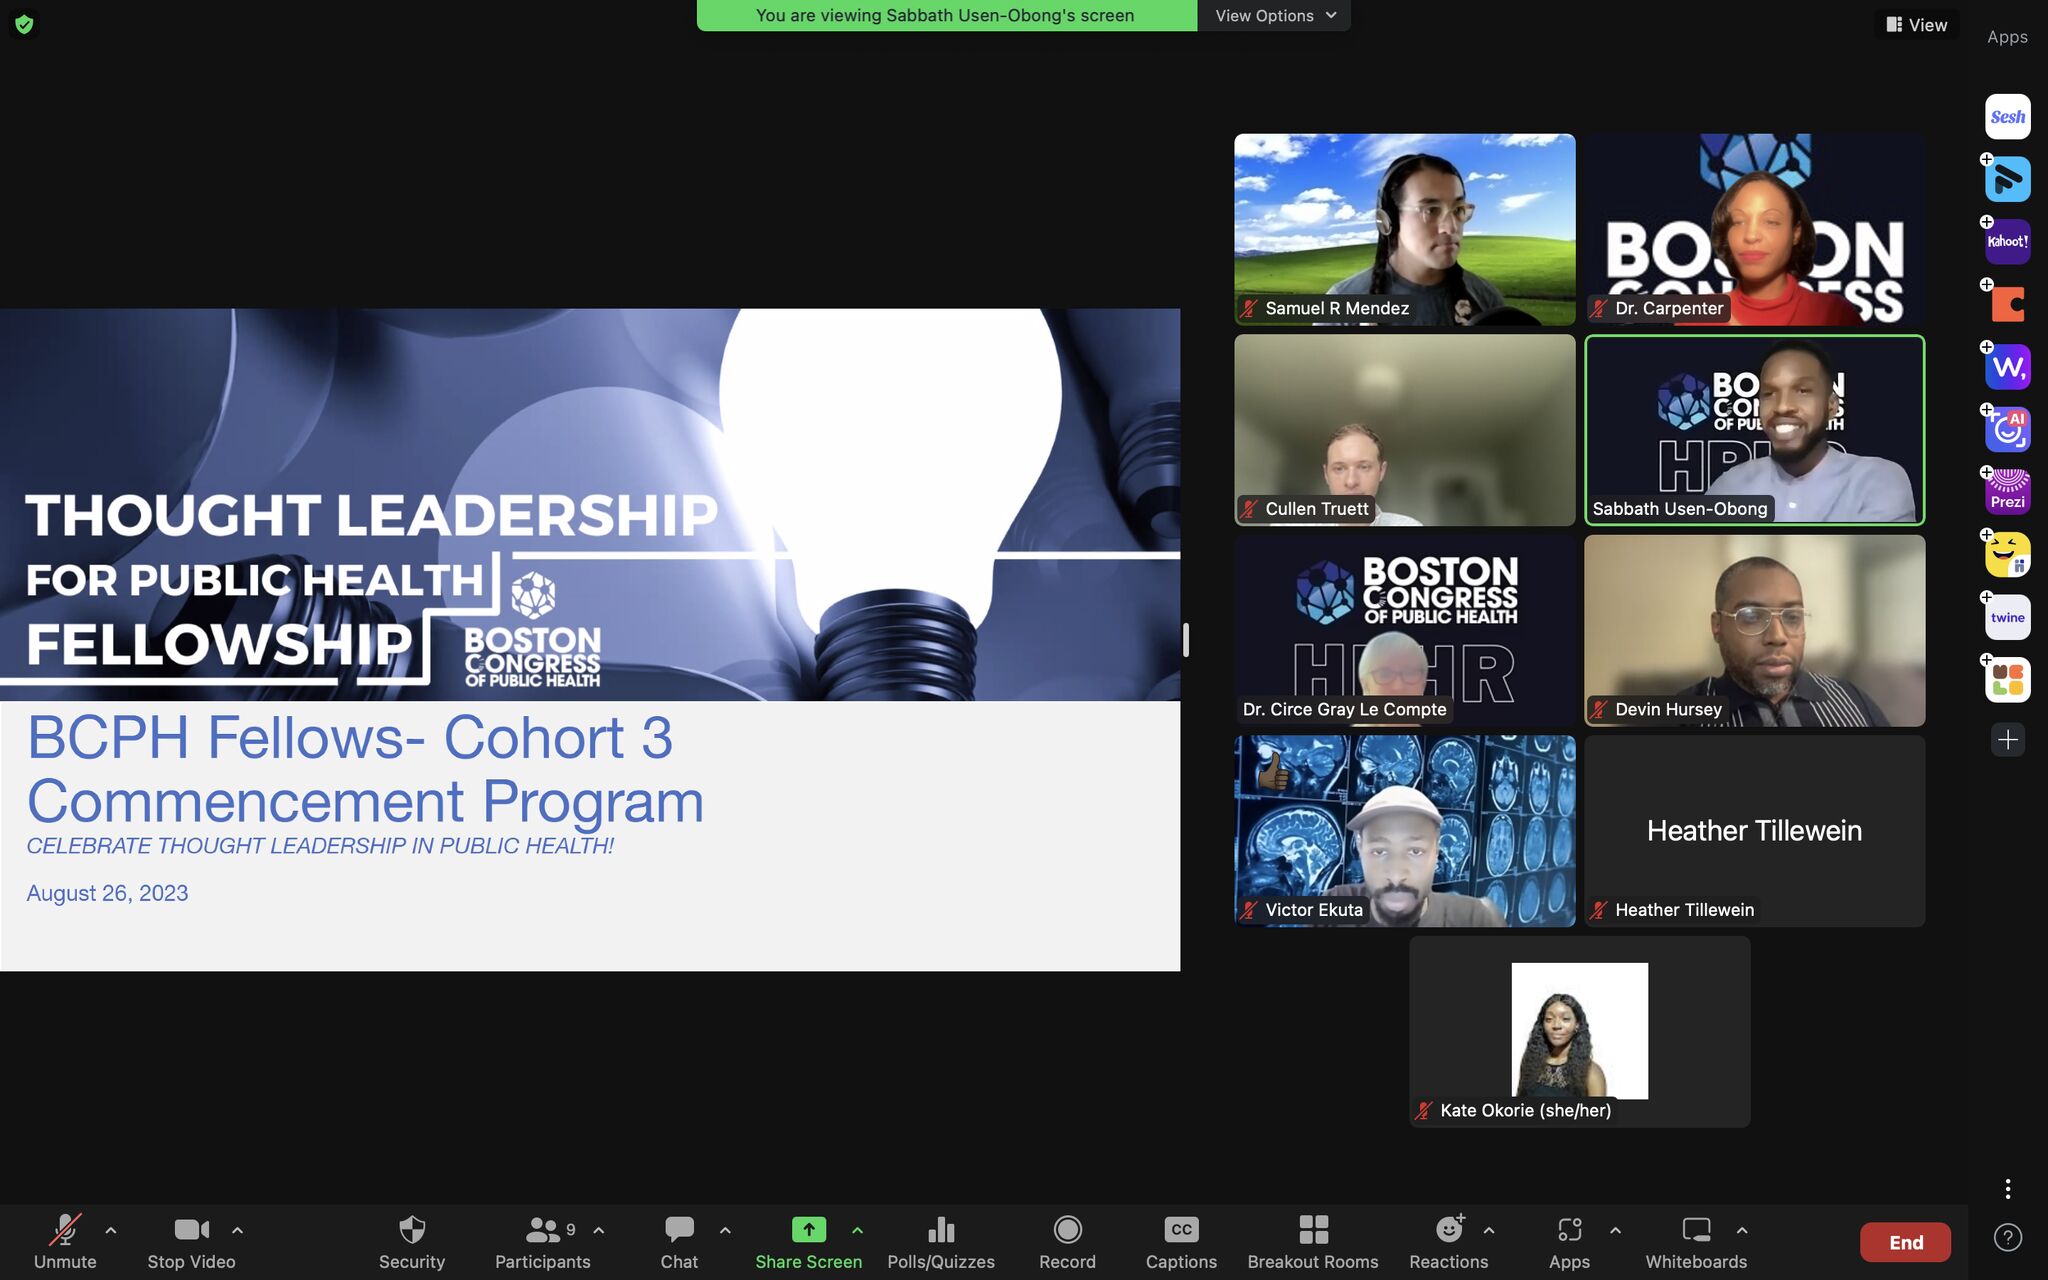Click the Apps sidebar header label
Image resolution: width=2048 pixels, height=1280 pixels.
coord(2007,37)
